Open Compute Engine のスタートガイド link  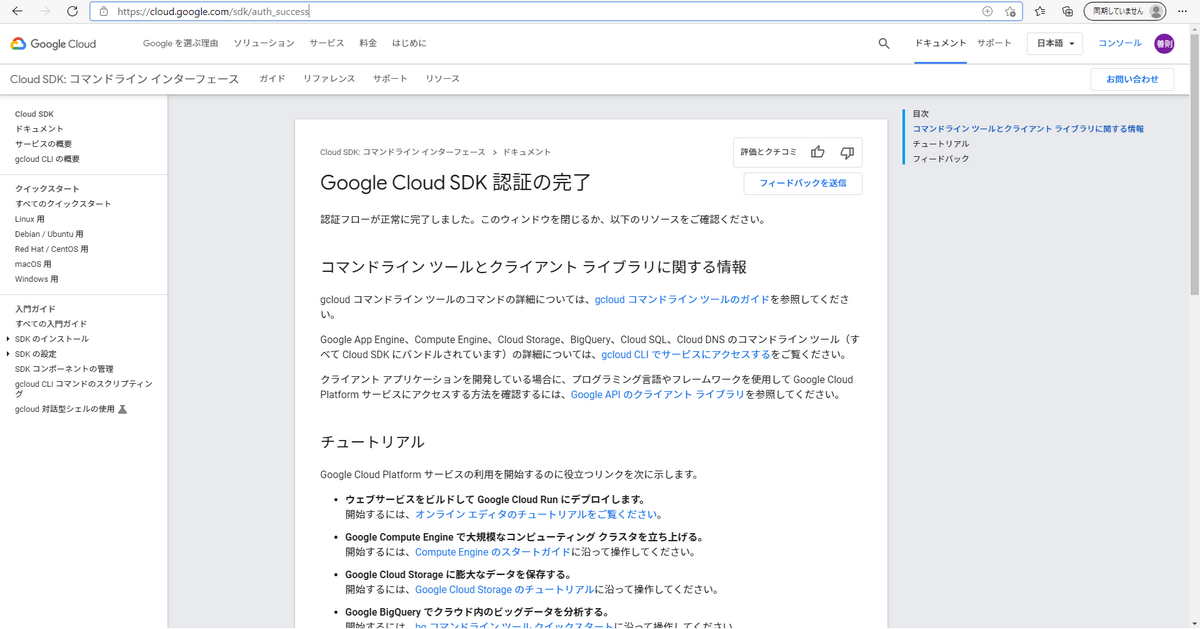(493, 552)
